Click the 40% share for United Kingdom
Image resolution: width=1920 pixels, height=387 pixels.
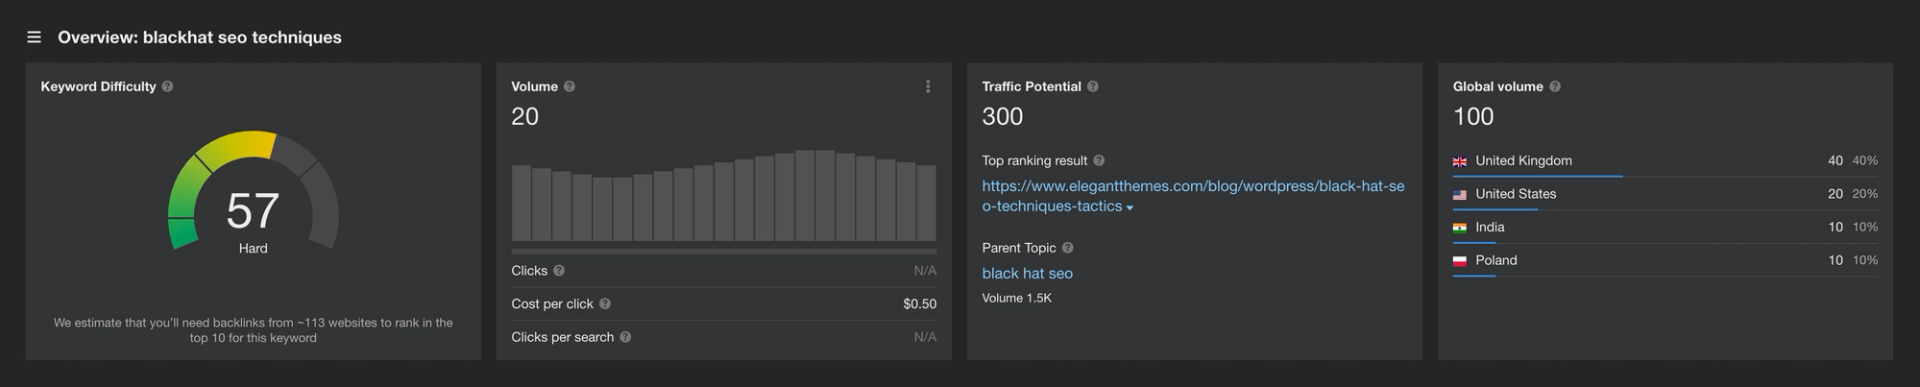click(1865, 161)
